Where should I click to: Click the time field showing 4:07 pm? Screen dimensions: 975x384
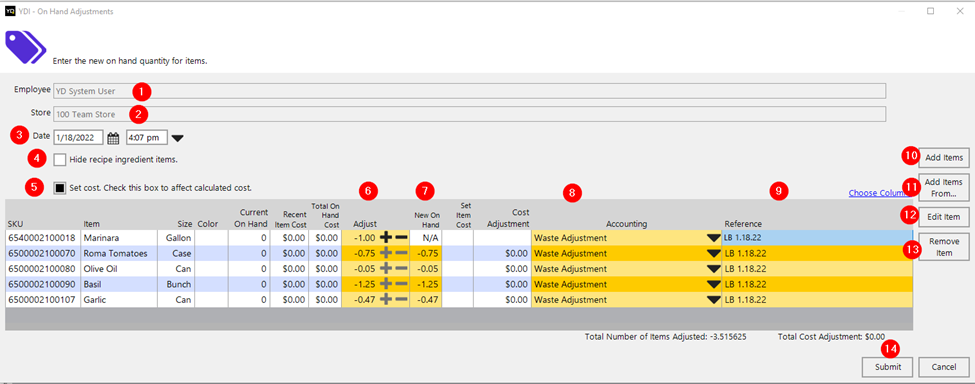coord(146,138)
